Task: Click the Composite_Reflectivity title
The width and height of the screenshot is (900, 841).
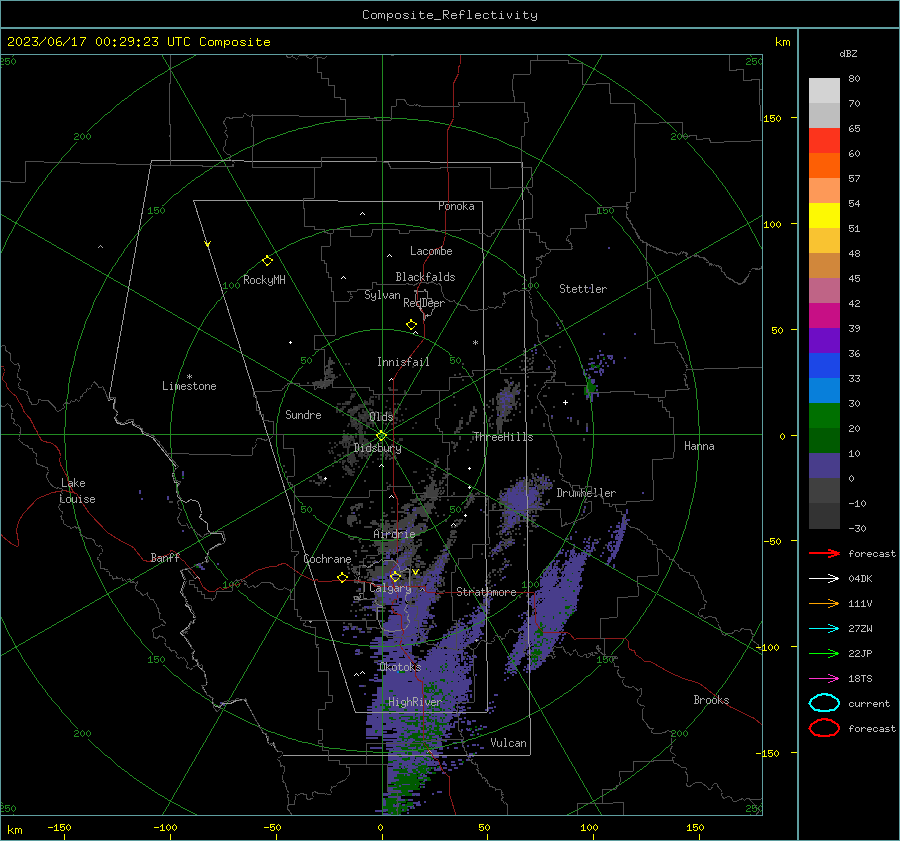Action: pos(449,15)
